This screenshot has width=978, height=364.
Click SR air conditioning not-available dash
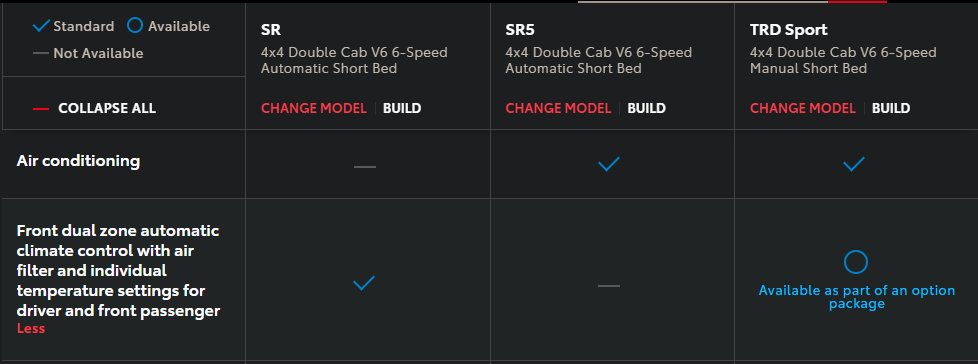364,167
